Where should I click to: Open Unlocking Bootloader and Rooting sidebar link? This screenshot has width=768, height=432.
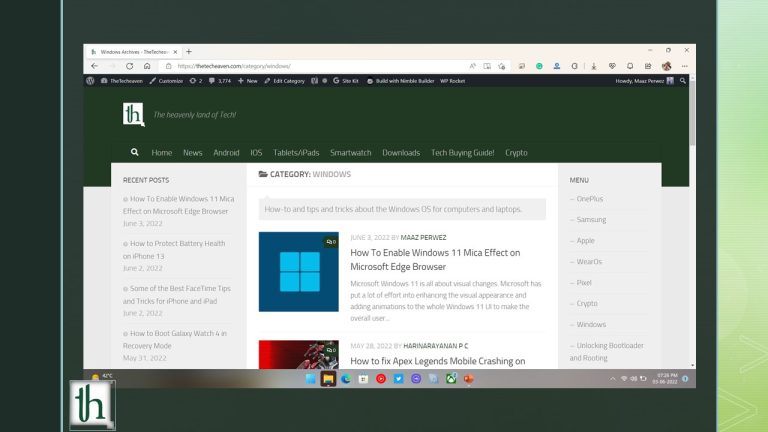point(606,352)
